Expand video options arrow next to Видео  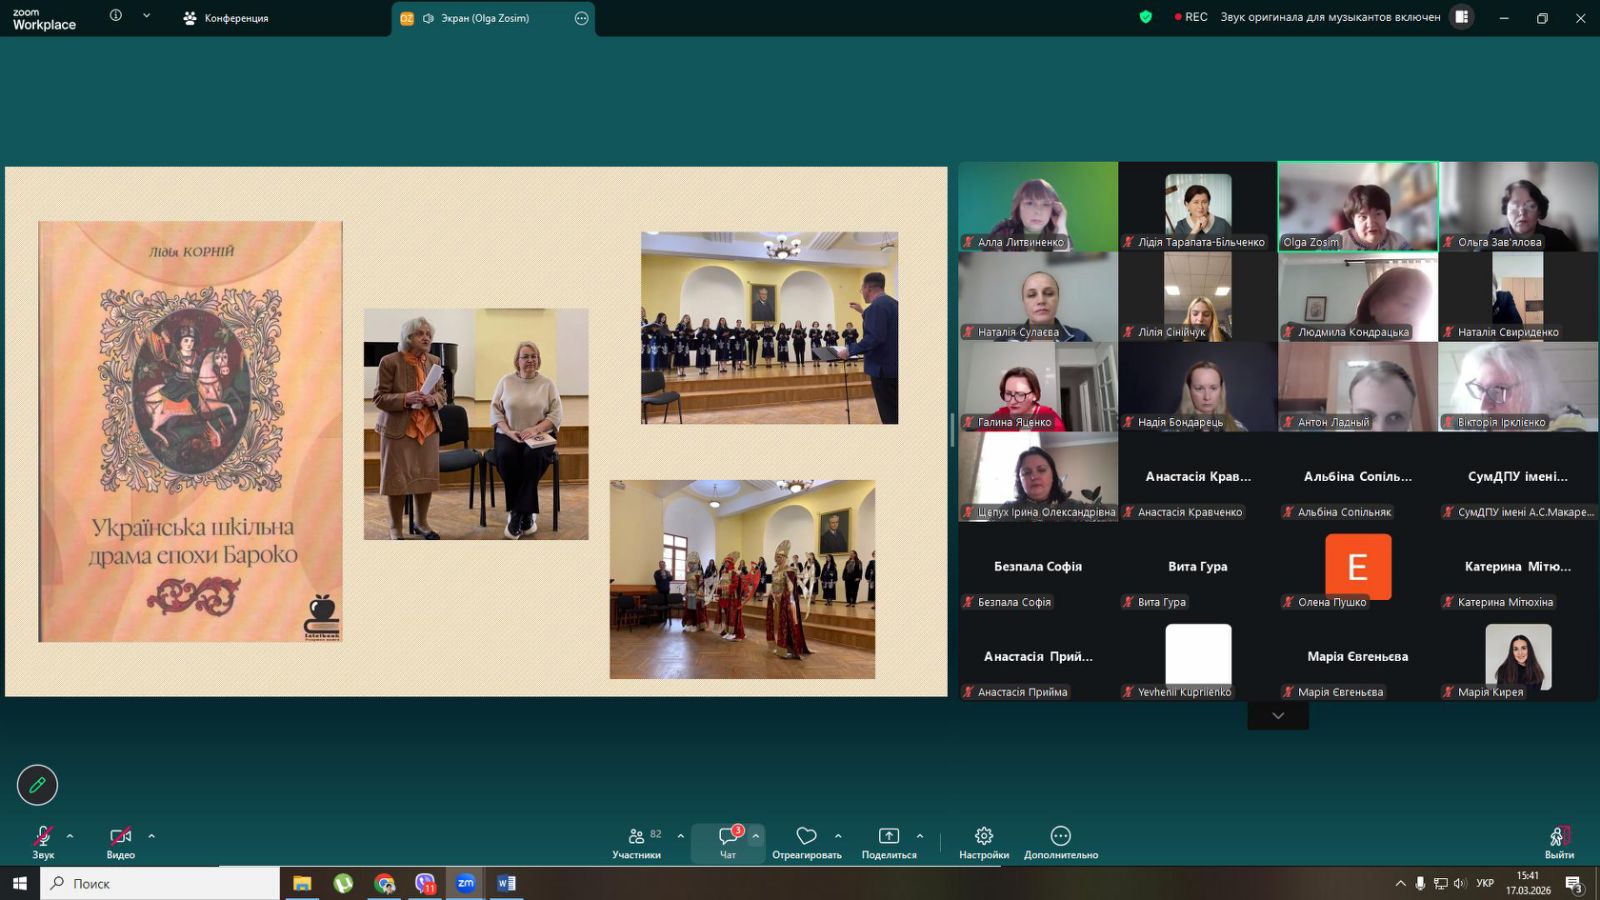[152, 836]
